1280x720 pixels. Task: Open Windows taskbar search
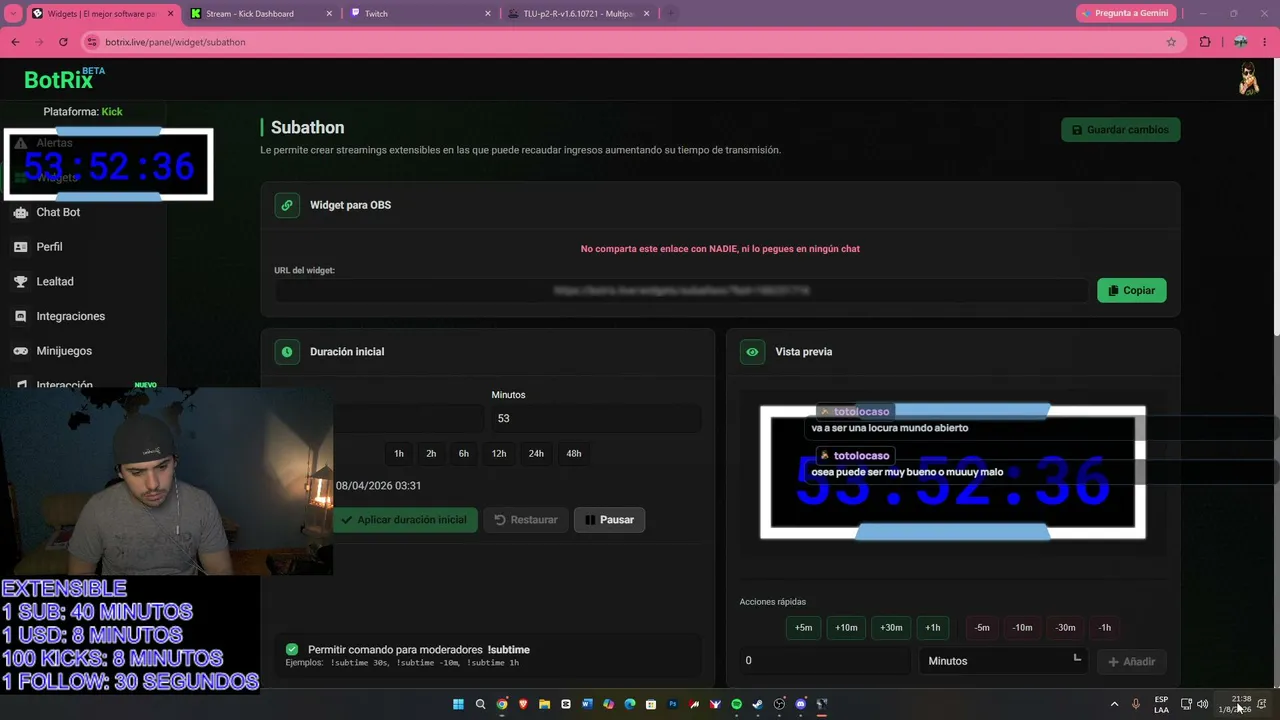pyautogui.click(x=480, y=704)
